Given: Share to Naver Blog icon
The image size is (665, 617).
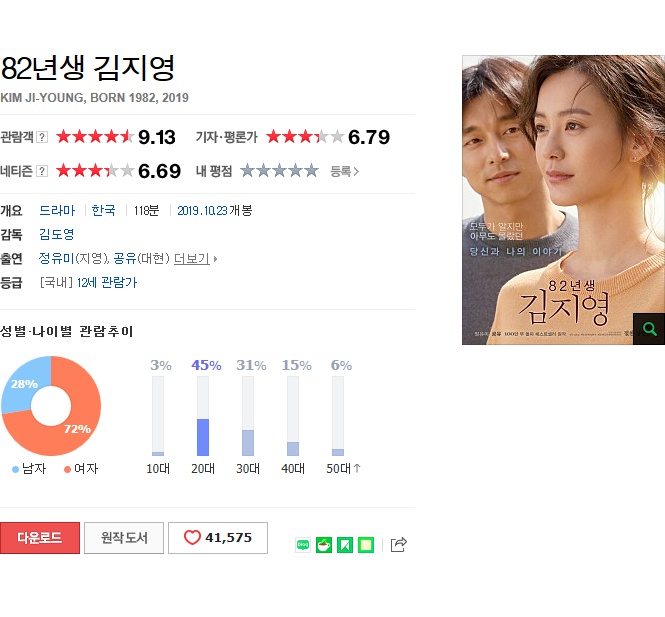Looking at the screenshot, I should pyautogui.click(x=303, y=544).
